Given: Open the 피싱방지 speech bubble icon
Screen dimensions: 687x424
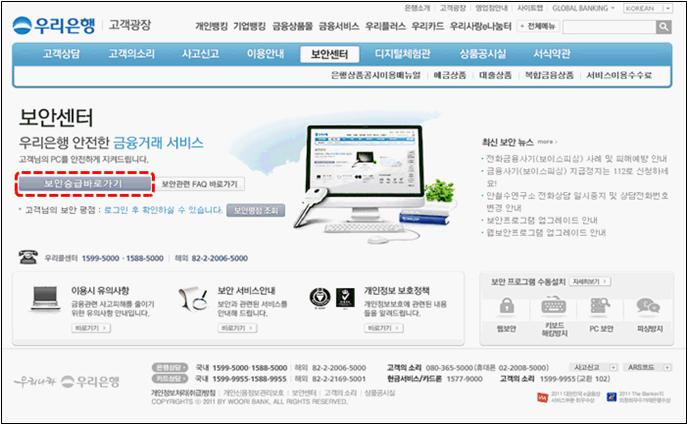Looking at the screenshot, I should pyautogui.click(x=648, y=306).
